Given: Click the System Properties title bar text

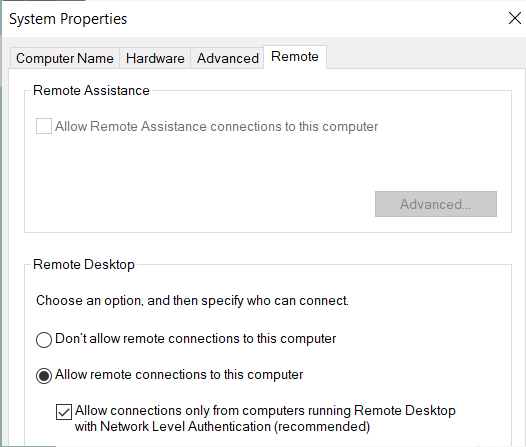Looking at the screenshot, I should tap(68, 19).
